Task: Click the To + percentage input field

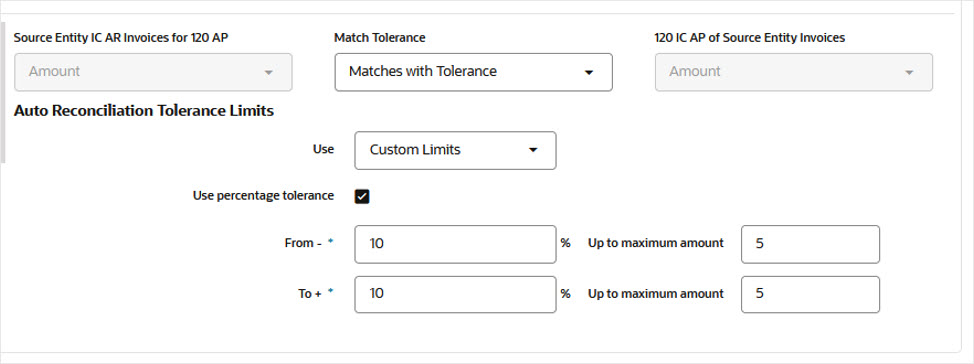Action: pos(455,294)
